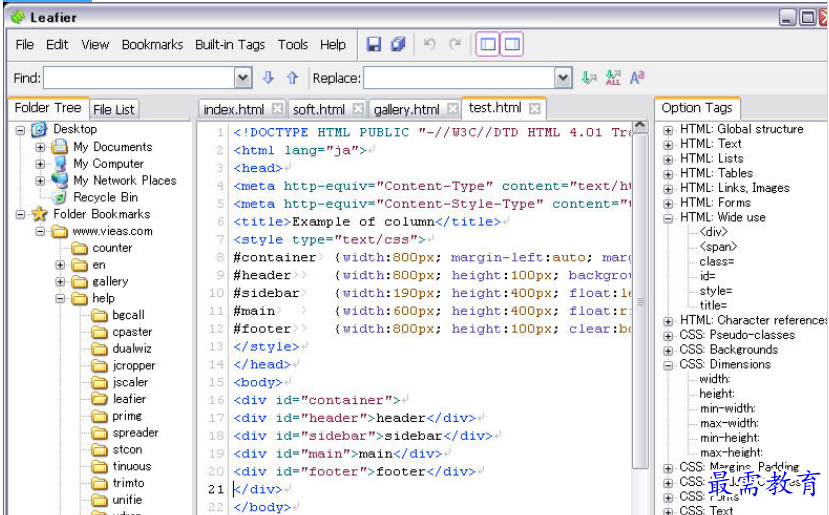Expand My Network Places node
This screenshot has height=515, width=829.
[40, 181]
